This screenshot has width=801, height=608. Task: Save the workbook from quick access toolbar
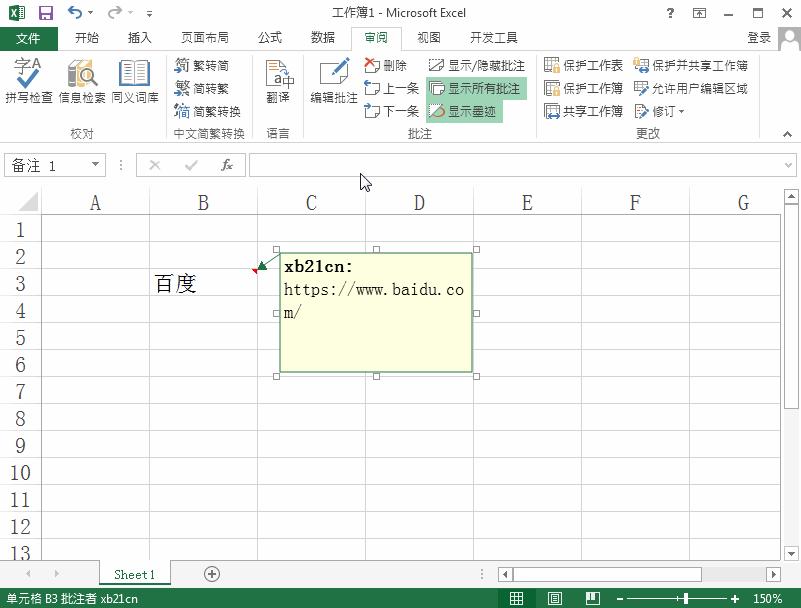(46, 13)
